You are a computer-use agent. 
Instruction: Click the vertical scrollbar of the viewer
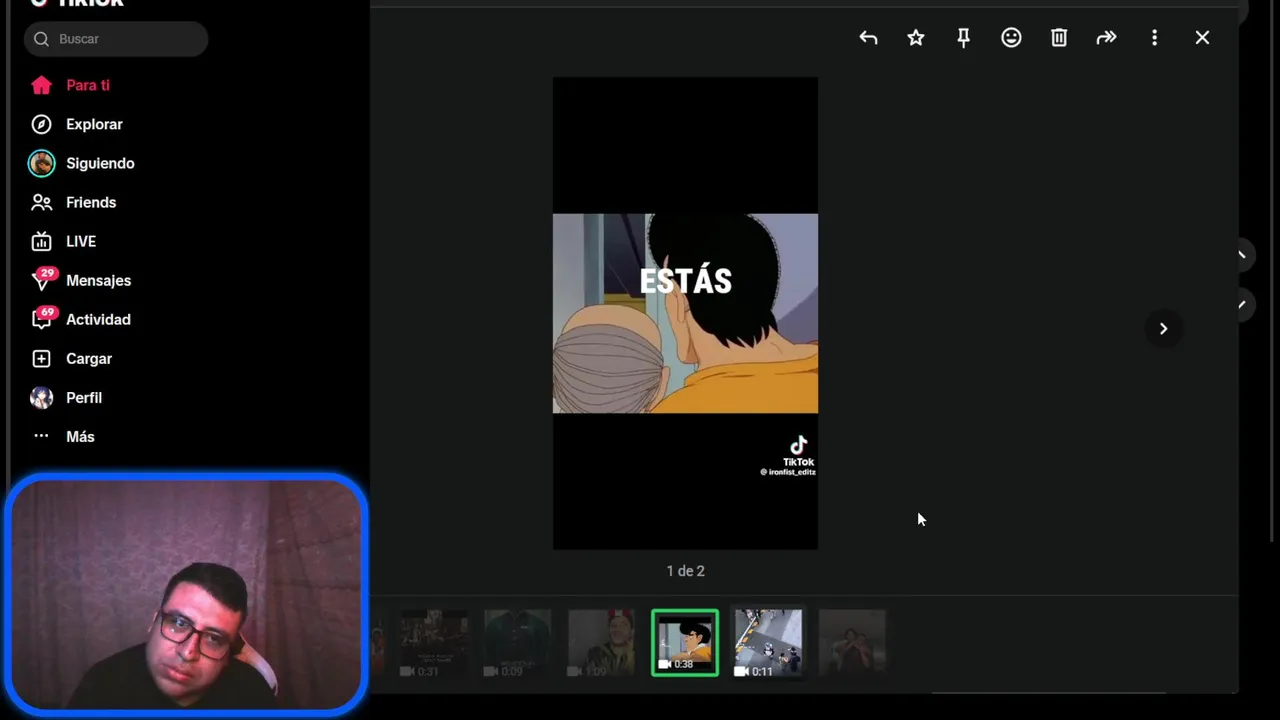pyautogui.click(x=1272, y=270)
